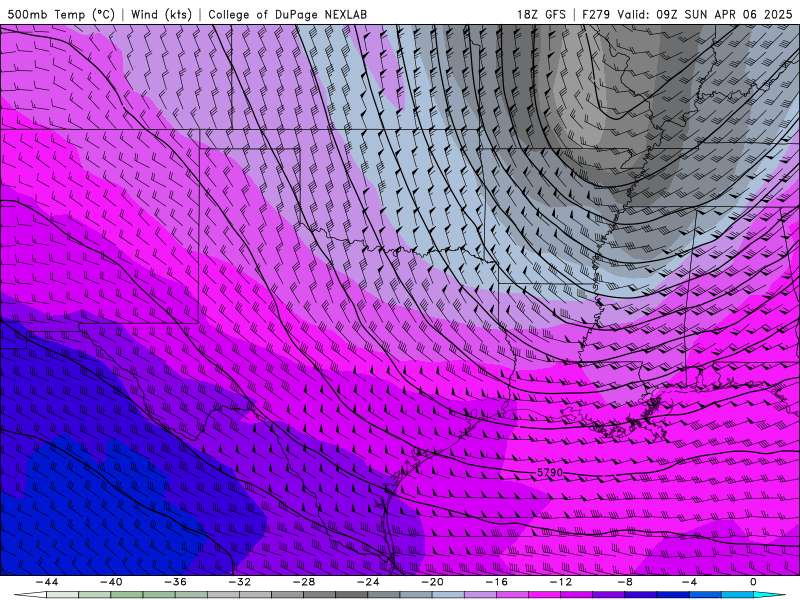This screenshot has width=800, height=600.
Task: Click the 0 color scale label
Action: [753, 582]
